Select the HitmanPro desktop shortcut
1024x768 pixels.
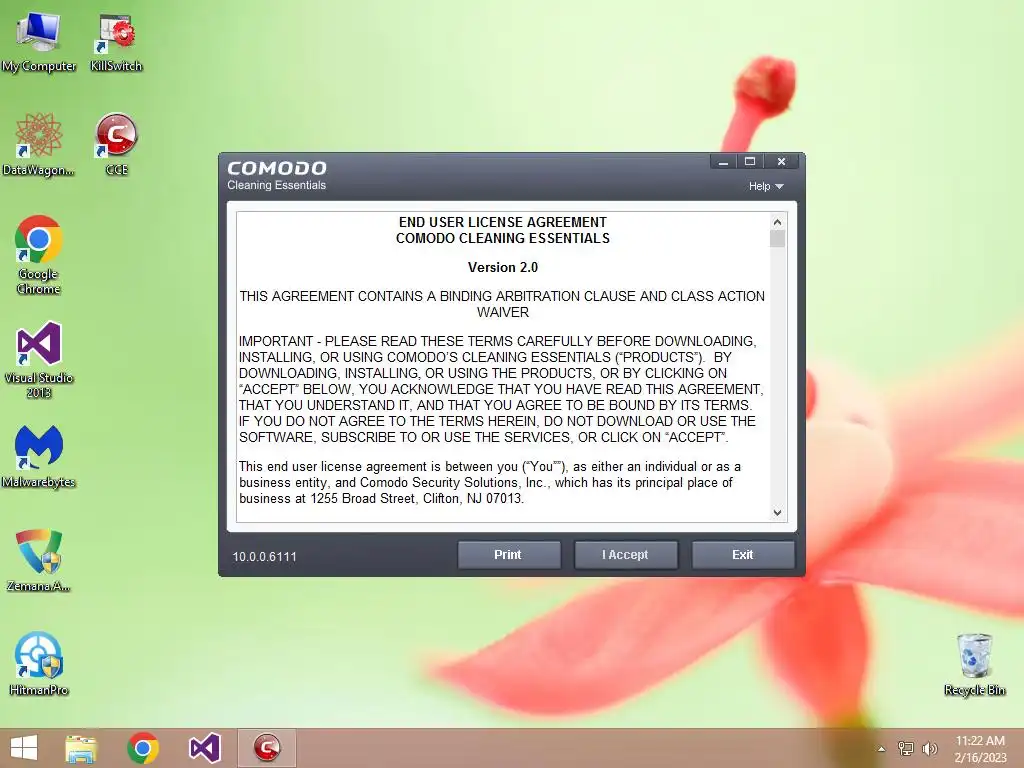[39, 664]
